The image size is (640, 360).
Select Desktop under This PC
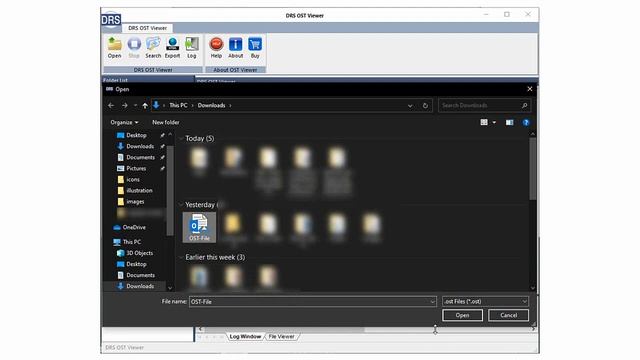coord(136,264)
